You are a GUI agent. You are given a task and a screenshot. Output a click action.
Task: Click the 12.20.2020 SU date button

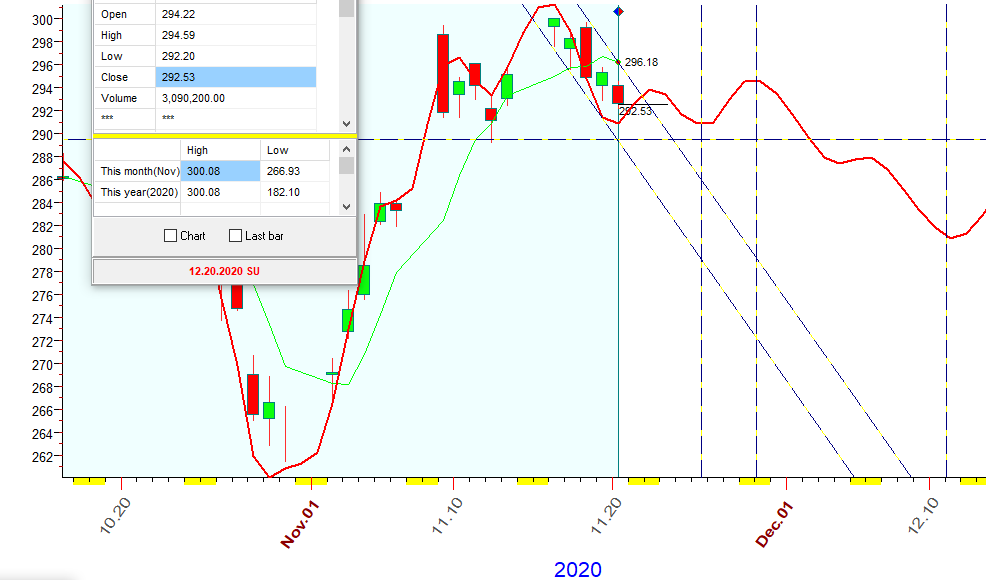[224, 271]
